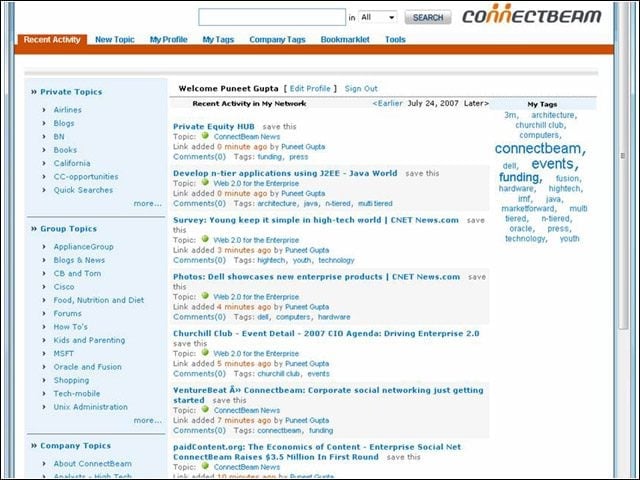
Task: Click the 'events' tag in My Tags
Action: pos(555,164)
